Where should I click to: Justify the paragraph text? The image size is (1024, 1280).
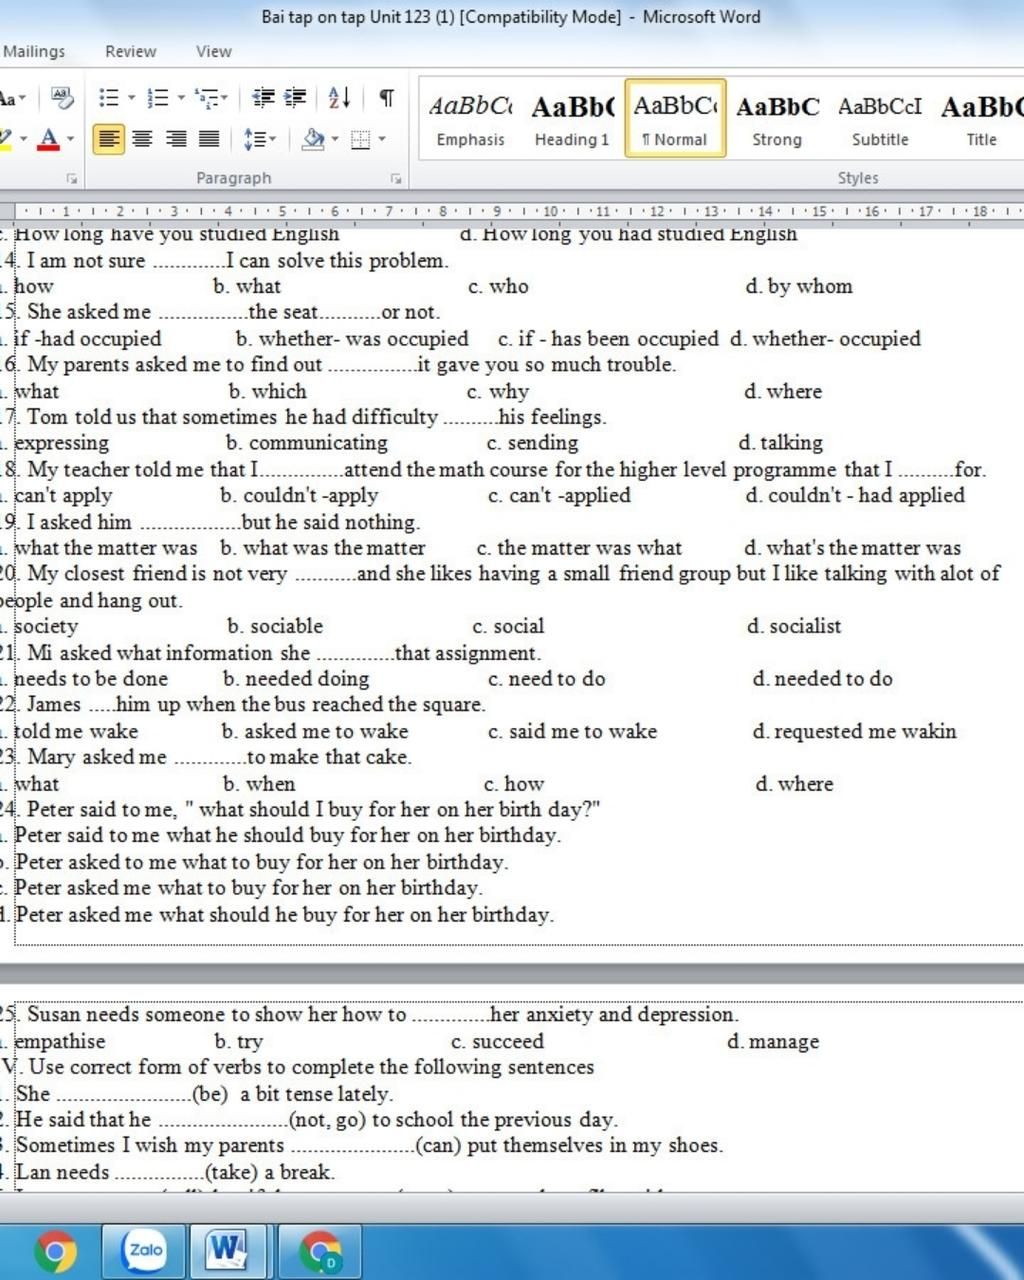pos(209,139)
